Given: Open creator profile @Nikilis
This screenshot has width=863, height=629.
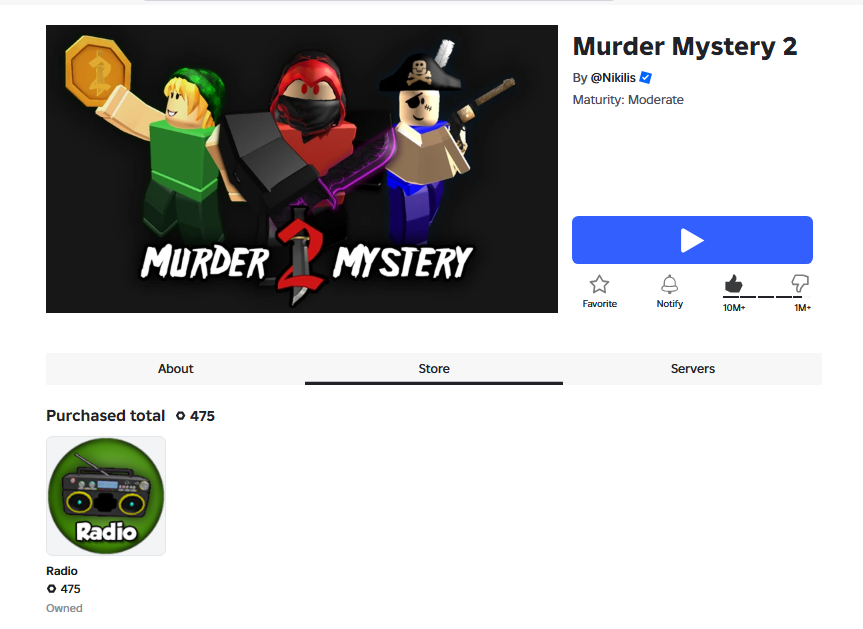Looking at the screenshot, I should tap(613, 78).
